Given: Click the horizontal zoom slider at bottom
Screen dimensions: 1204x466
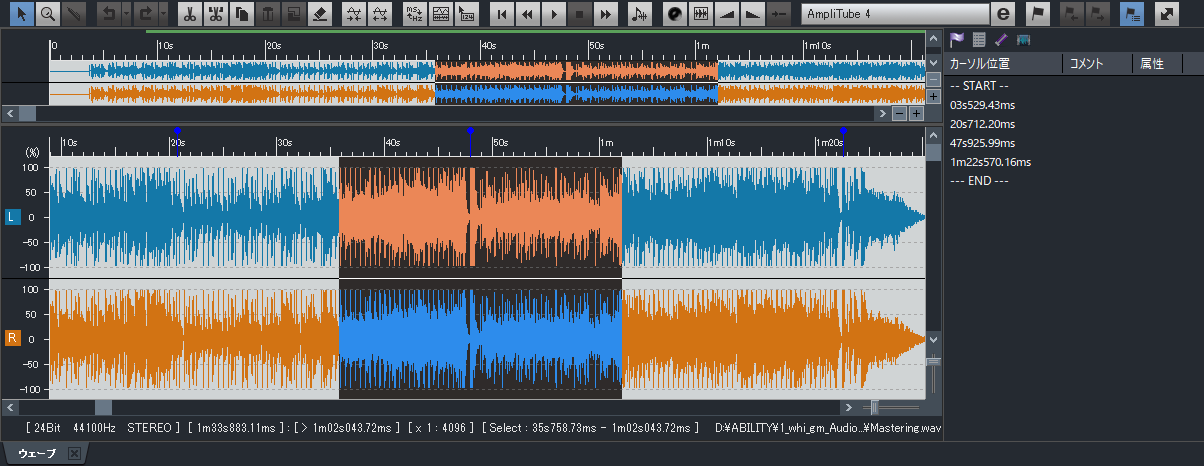Looking at the screenshot, I should coord(876,407).
